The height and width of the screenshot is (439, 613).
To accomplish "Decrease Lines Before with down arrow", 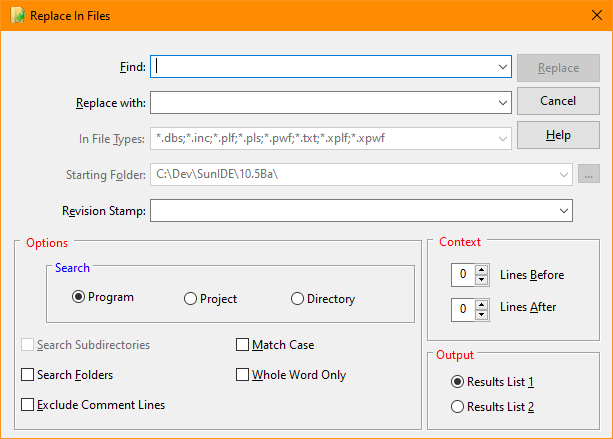I will [482, 280].
